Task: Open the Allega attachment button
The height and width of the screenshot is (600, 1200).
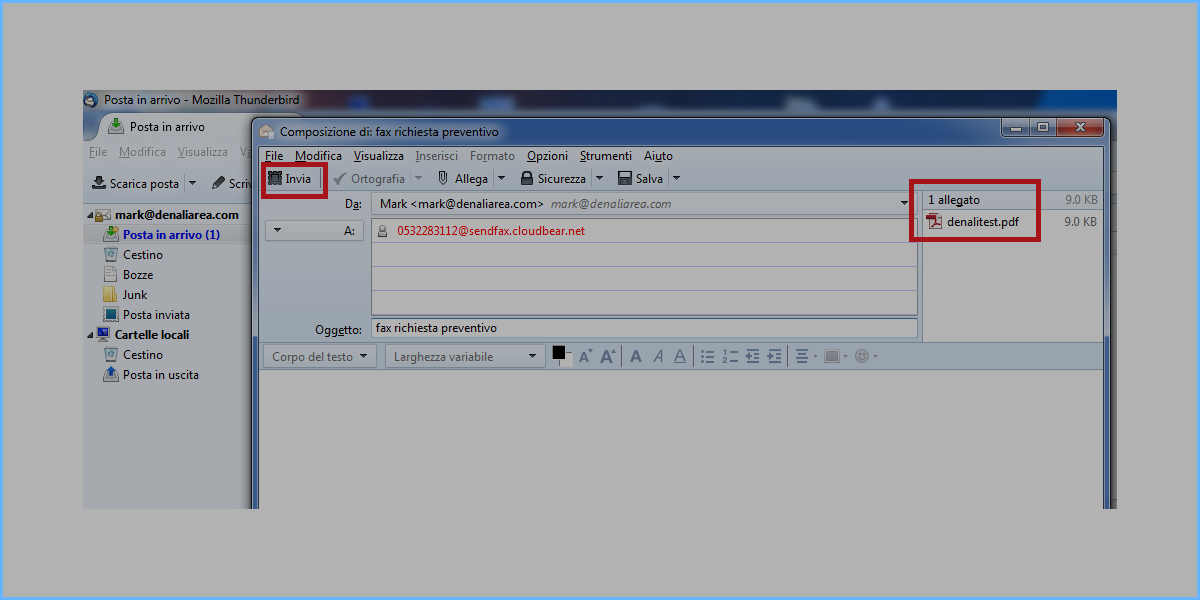Action: 462,179
